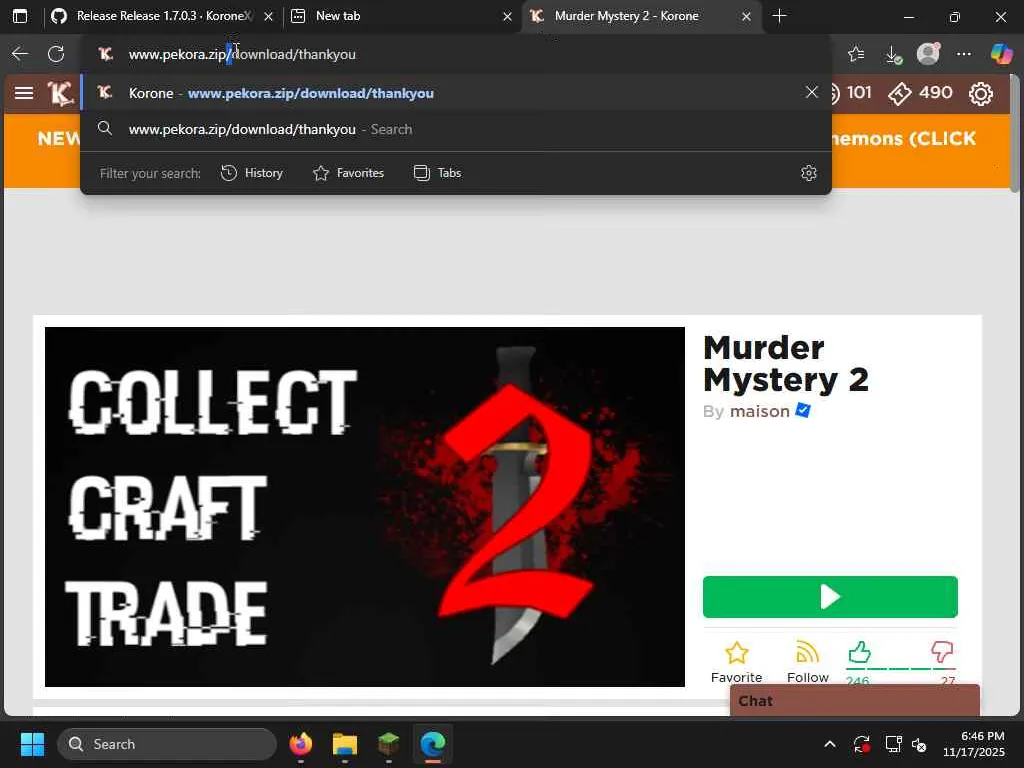
Task: Close the Murder Mystery 2 tab
Action: click(746, 16)
